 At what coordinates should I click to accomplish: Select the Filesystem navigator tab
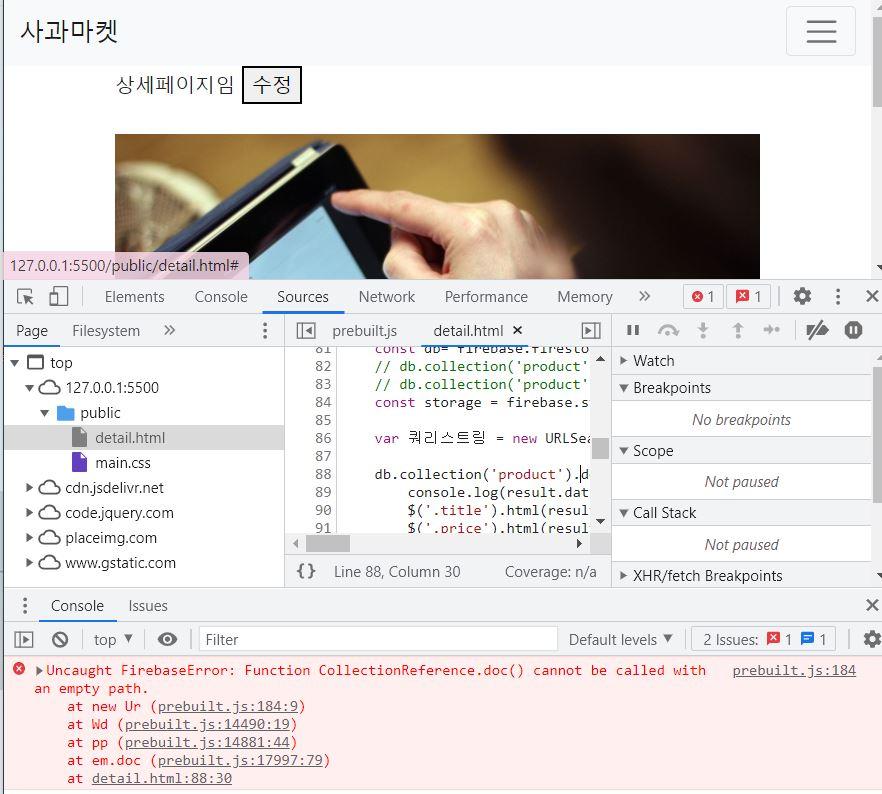[x=106, y=331]
